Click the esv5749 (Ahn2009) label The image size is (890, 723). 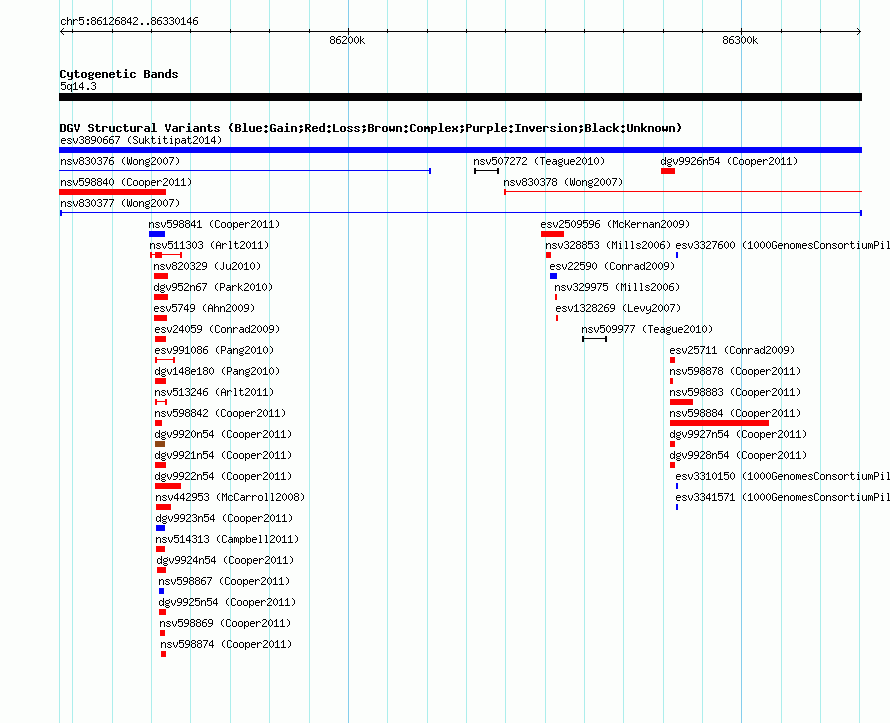click(204, 308)
